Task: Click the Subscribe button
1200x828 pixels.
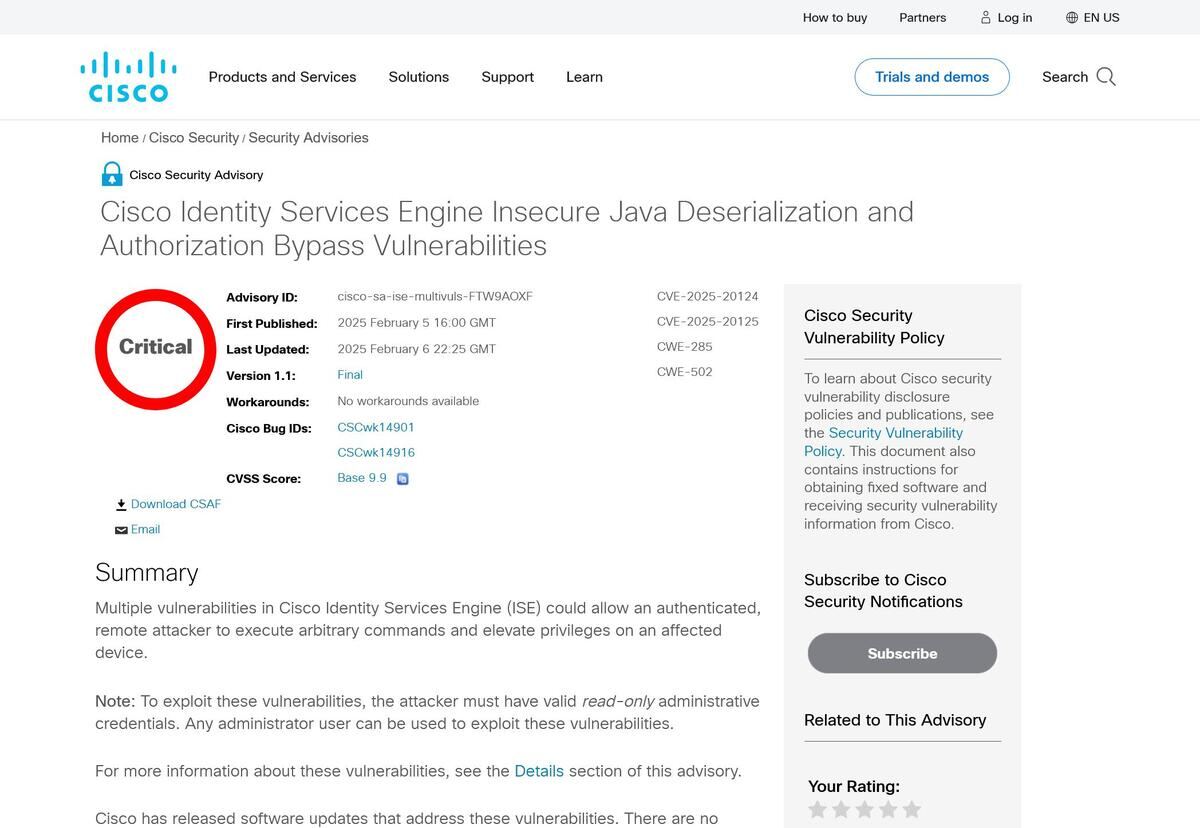Action: tap(902, 653)
